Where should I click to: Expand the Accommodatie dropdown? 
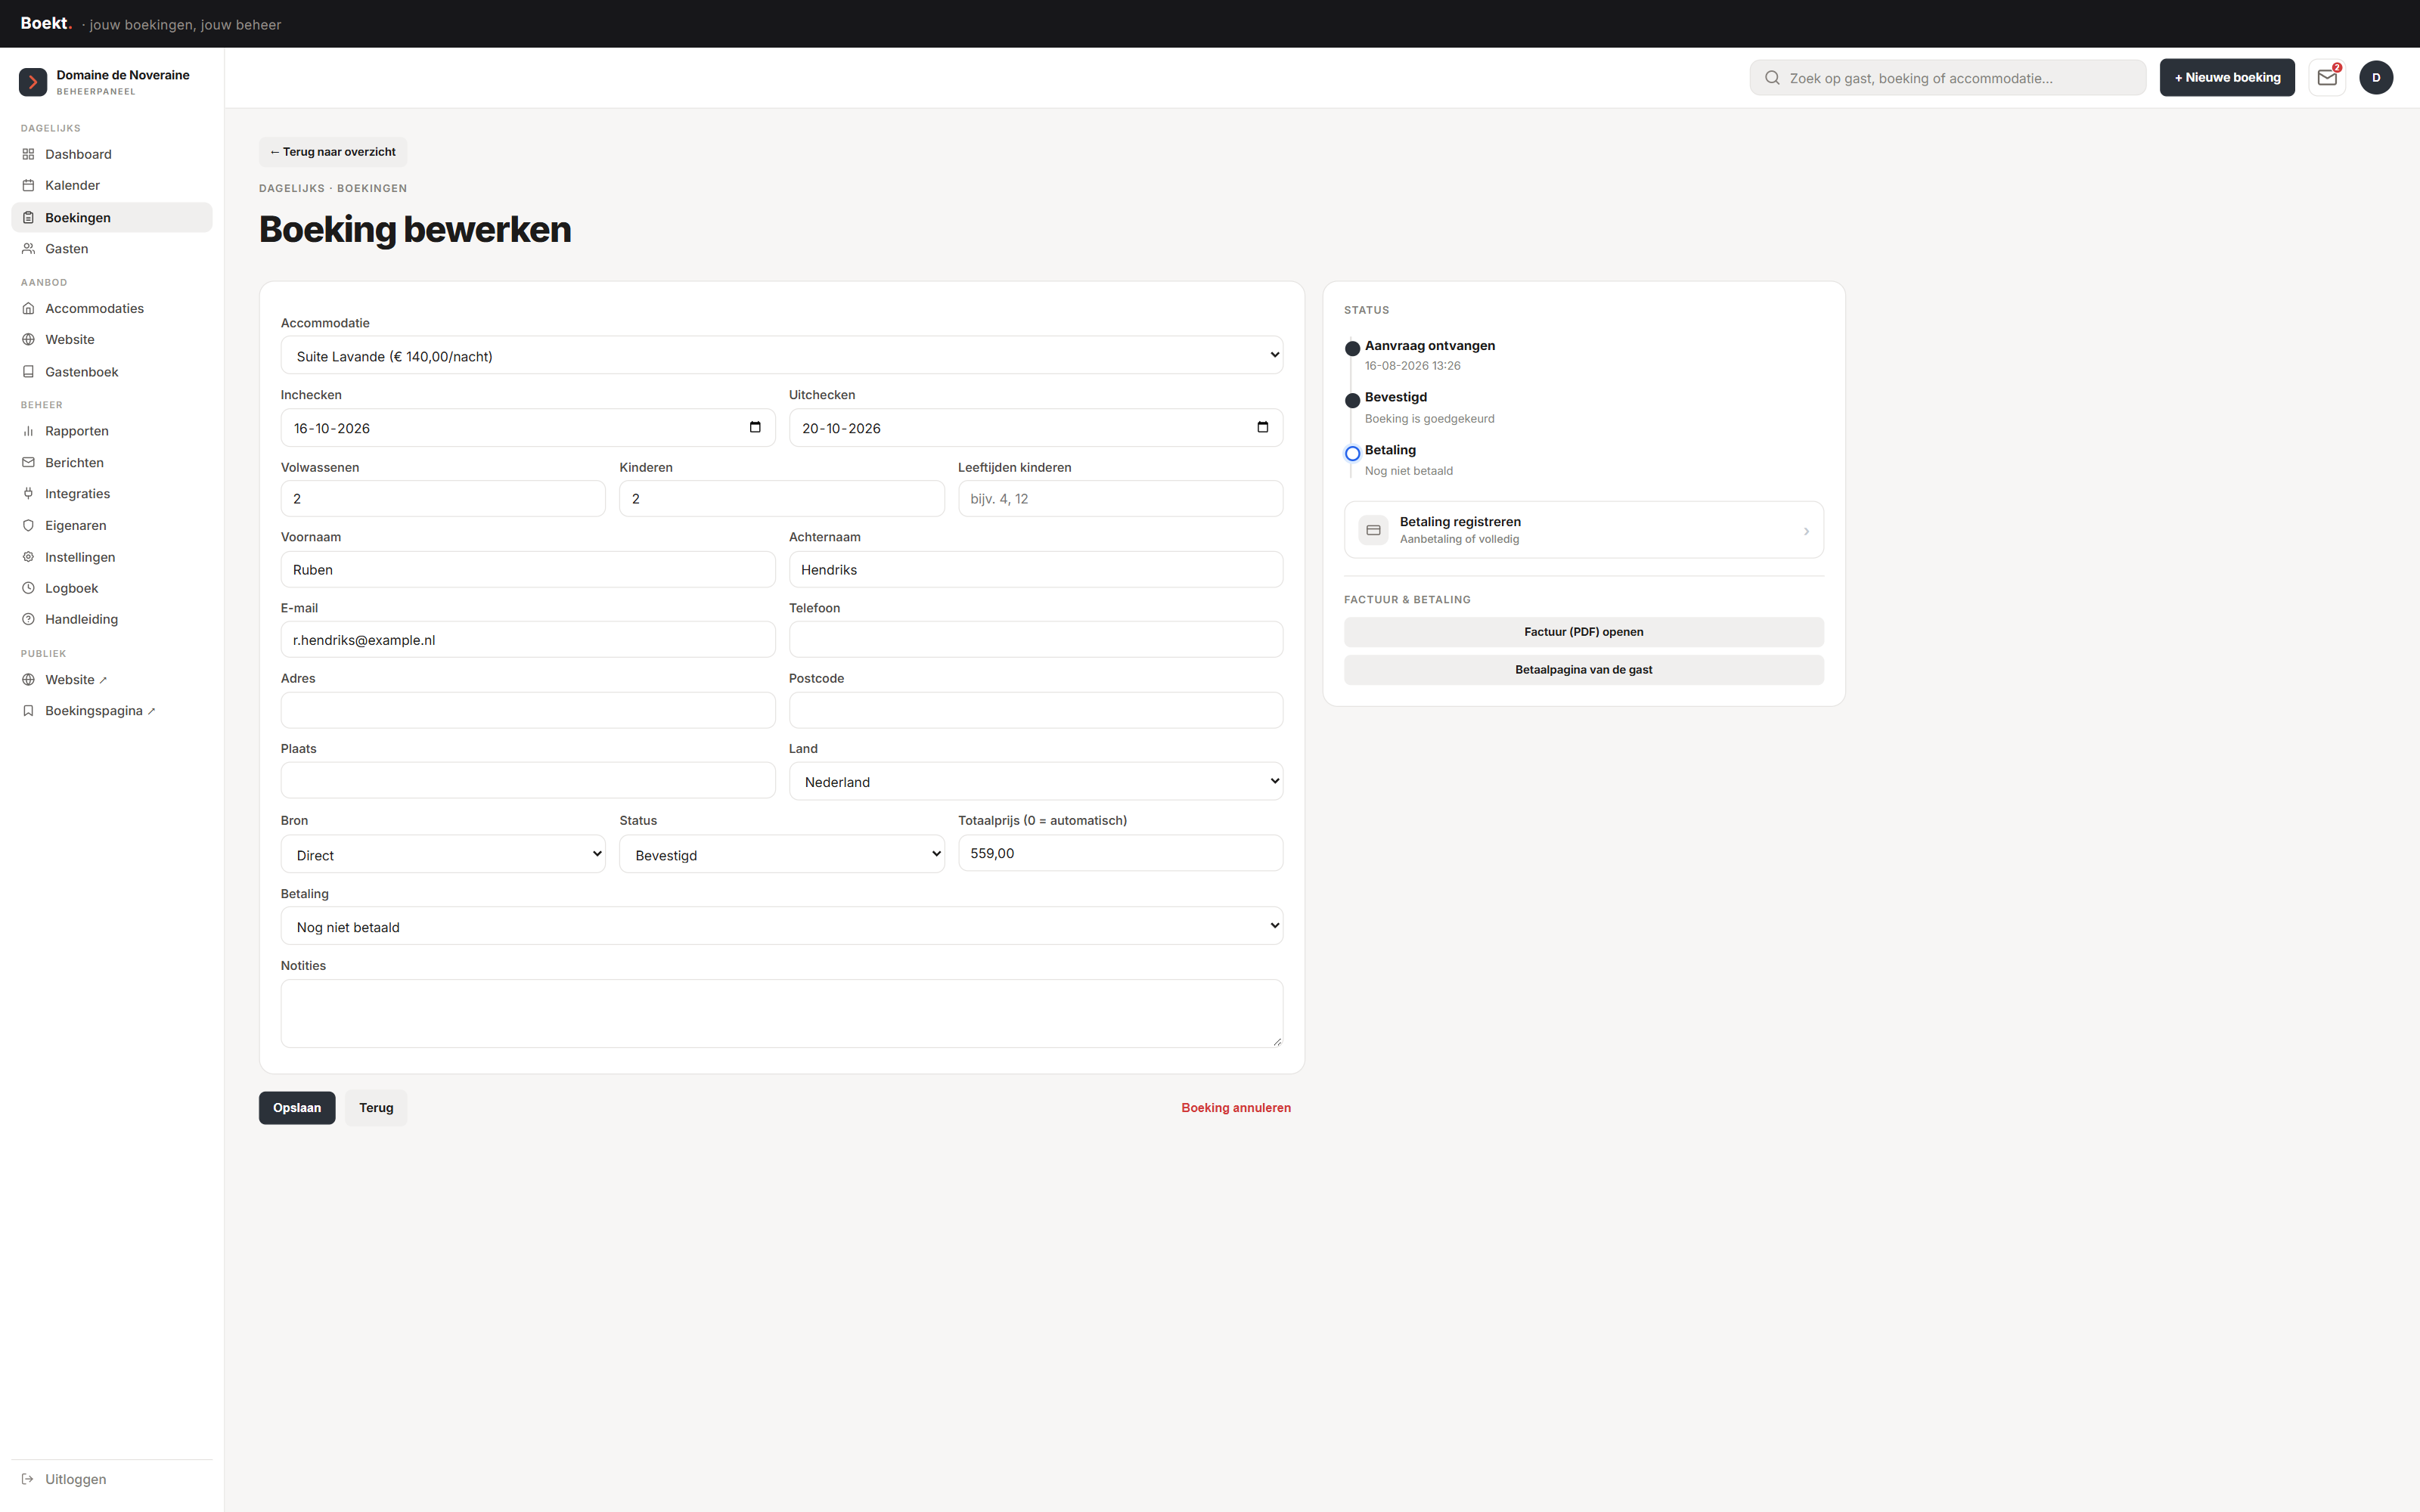[782, 356]
